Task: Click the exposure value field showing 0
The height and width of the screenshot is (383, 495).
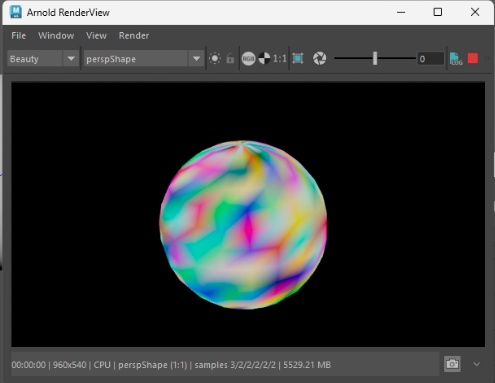Action: pos(430,59)
